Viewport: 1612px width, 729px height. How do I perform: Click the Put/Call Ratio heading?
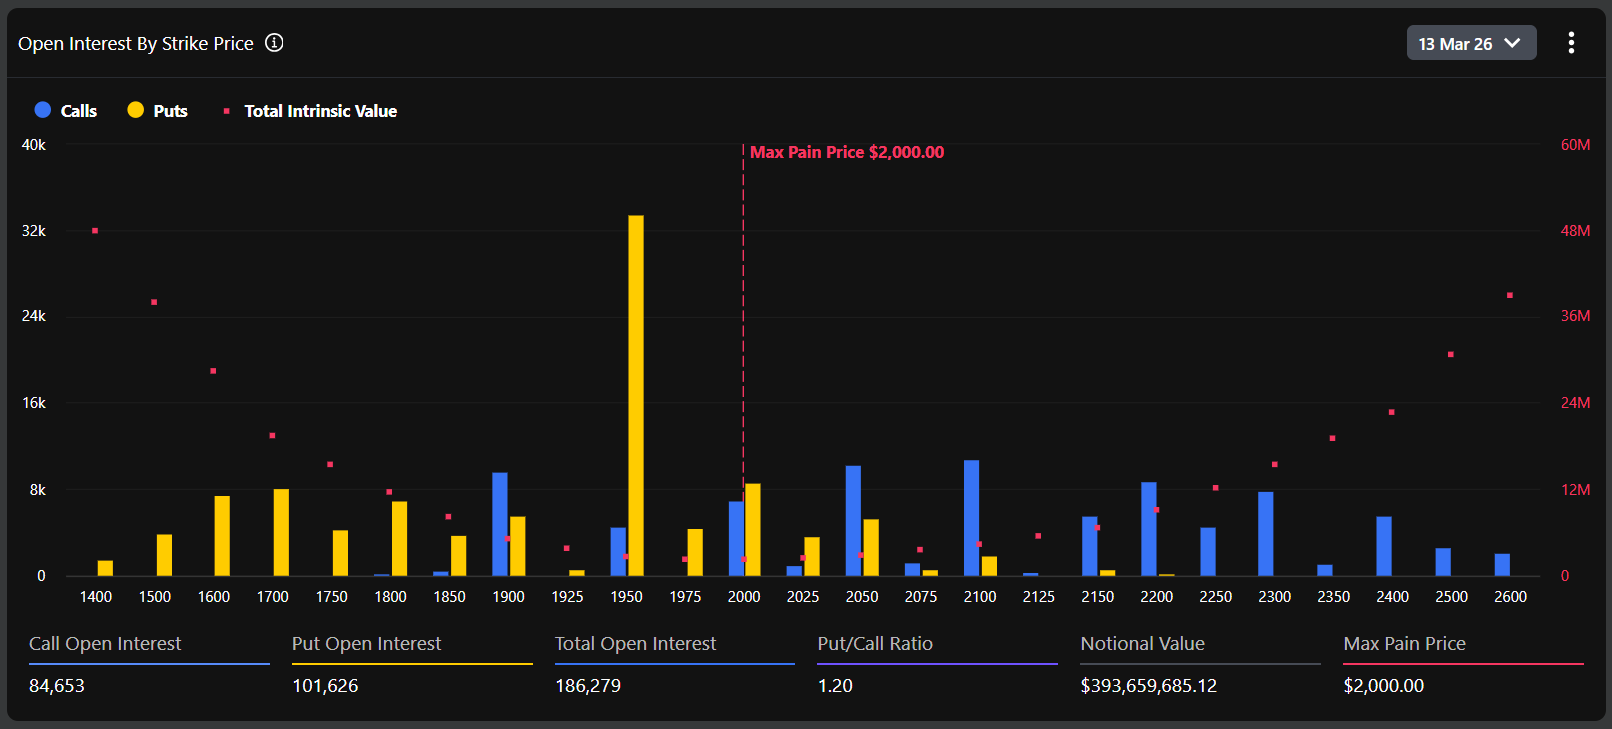point(875,644)
